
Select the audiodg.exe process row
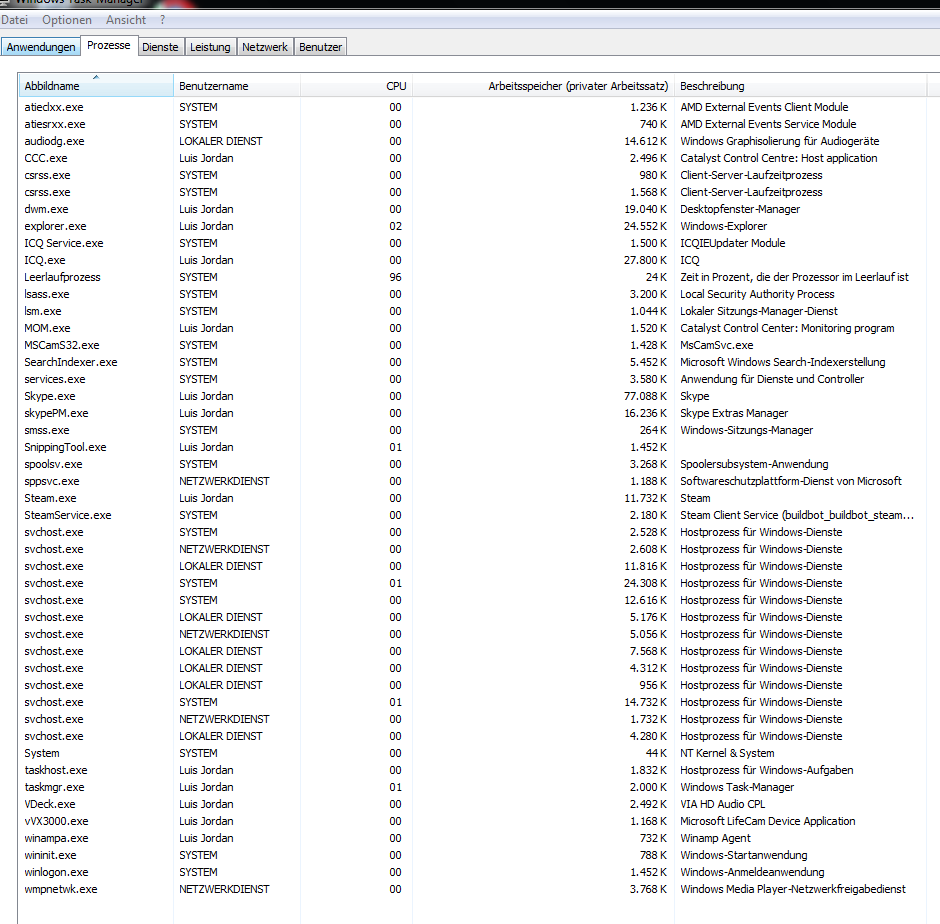coord(472,141)
